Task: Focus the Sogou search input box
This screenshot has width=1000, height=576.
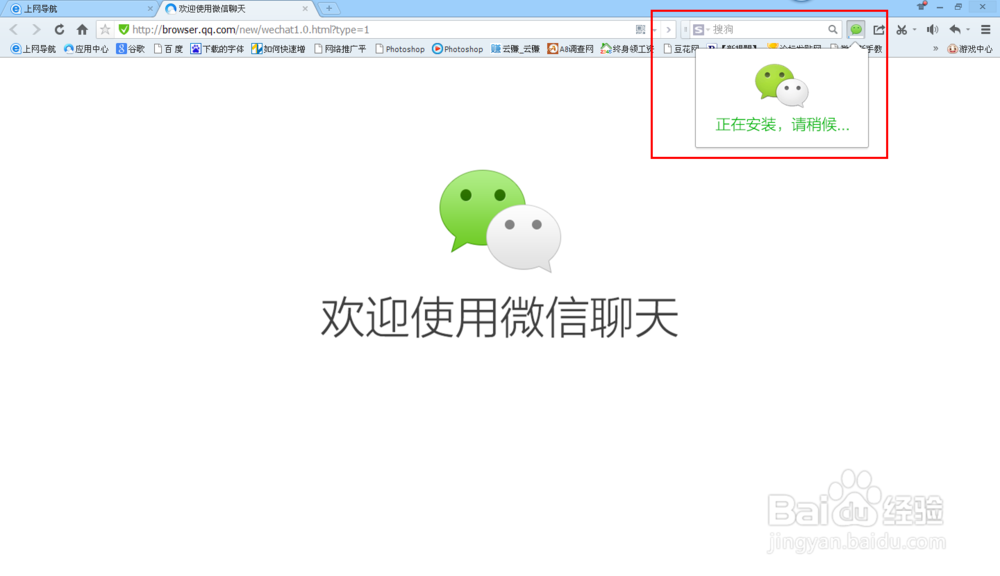Action: 768,29
